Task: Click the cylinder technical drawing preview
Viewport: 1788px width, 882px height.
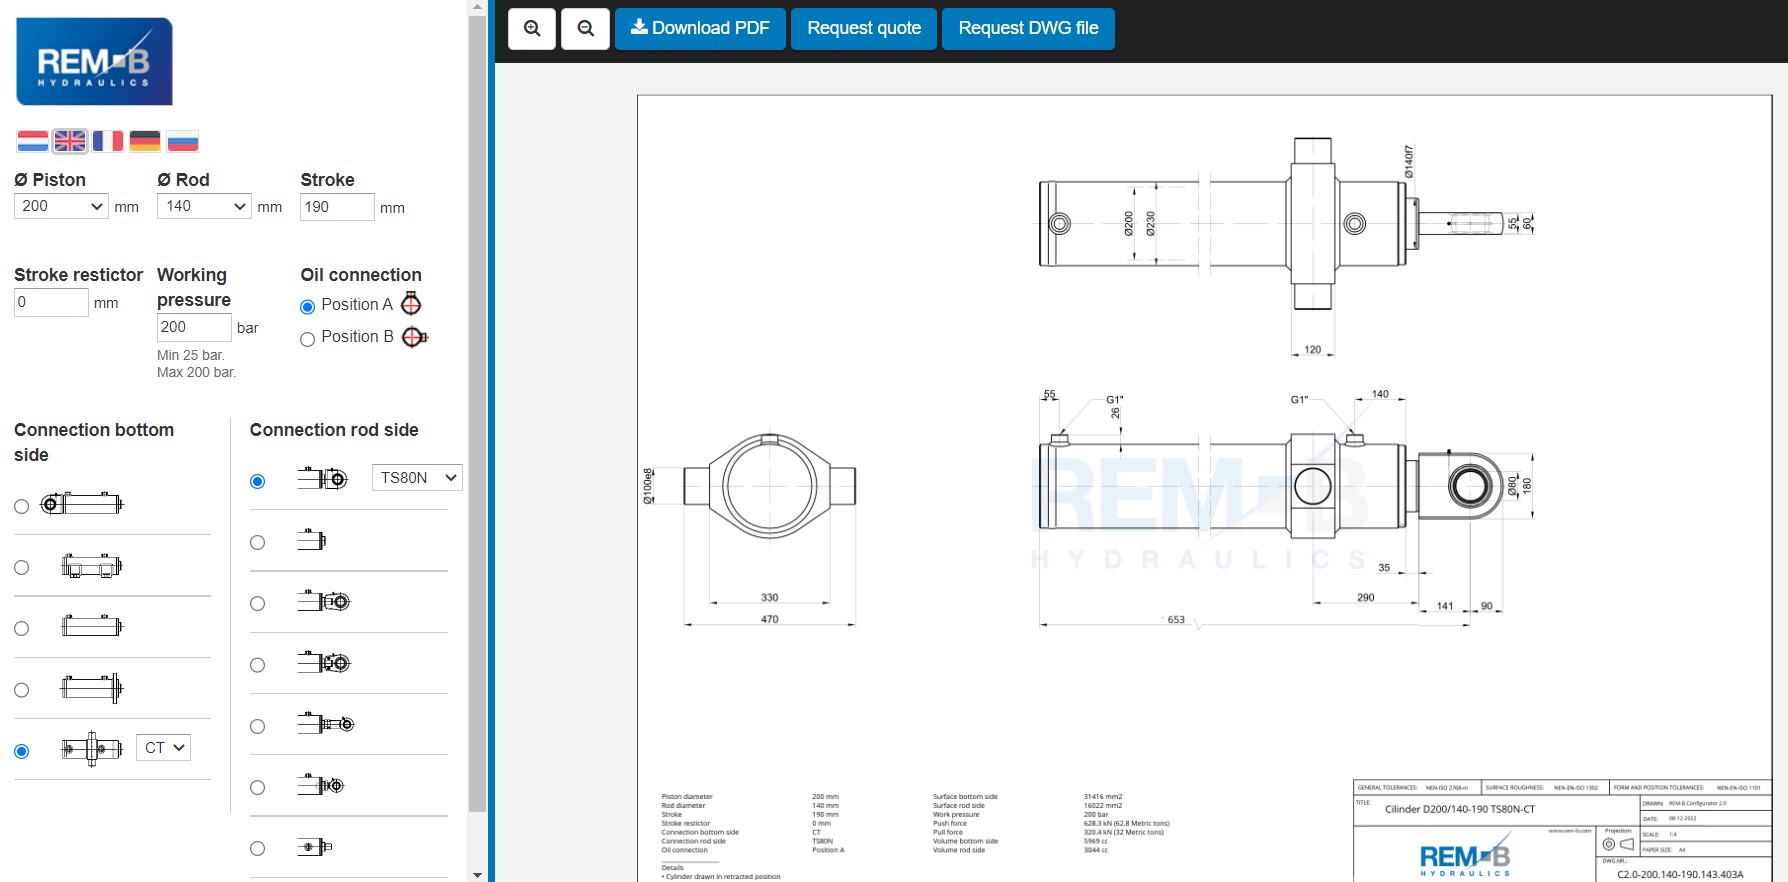Action: click(1204, 488)
